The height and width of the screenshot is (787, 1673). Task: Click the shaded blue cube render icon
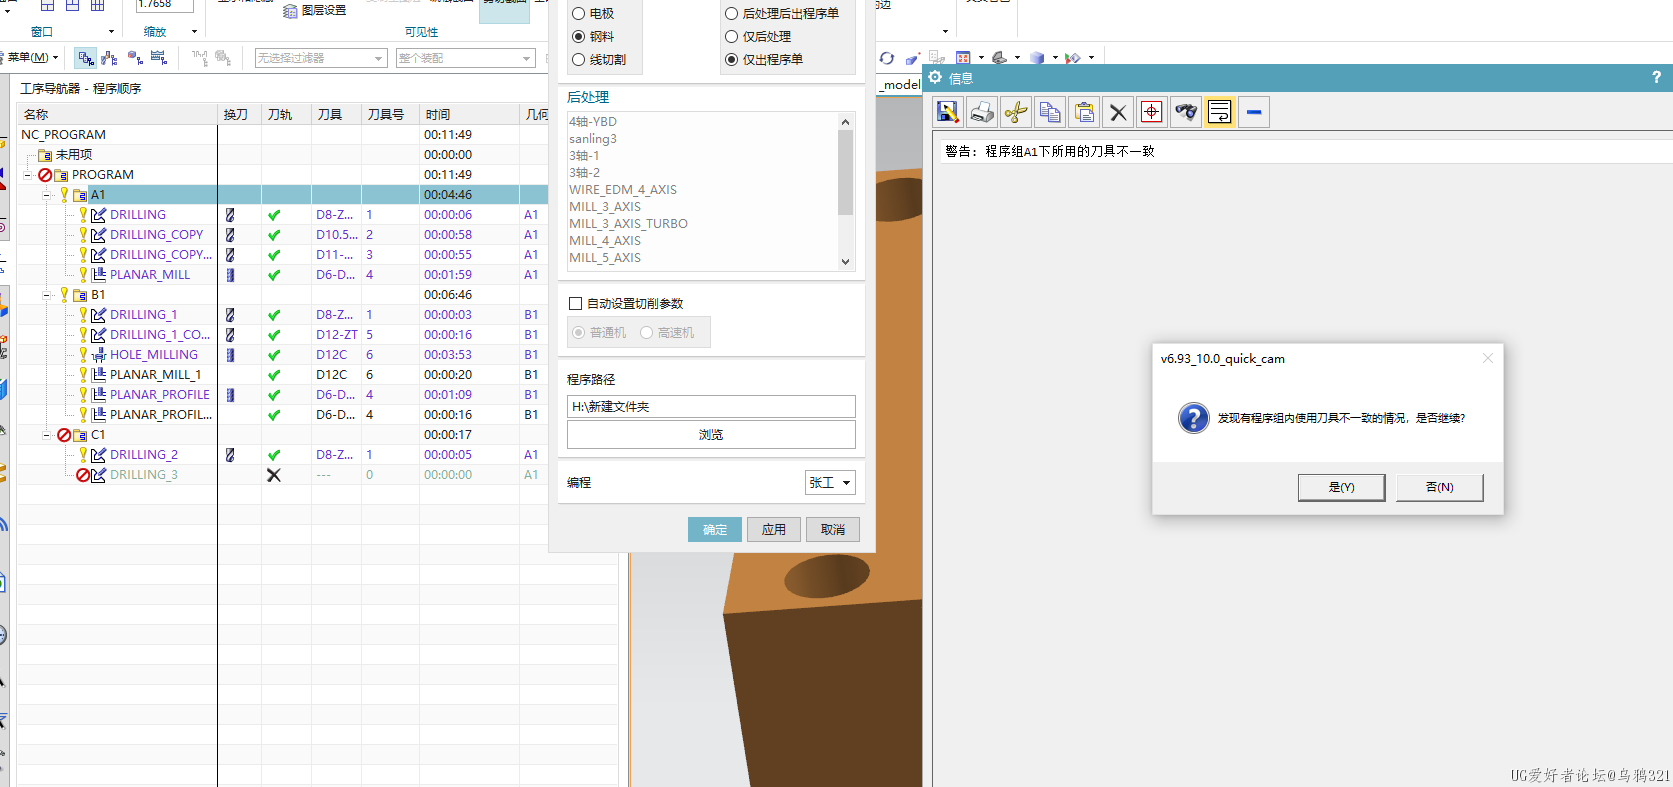coord(1037,58)
